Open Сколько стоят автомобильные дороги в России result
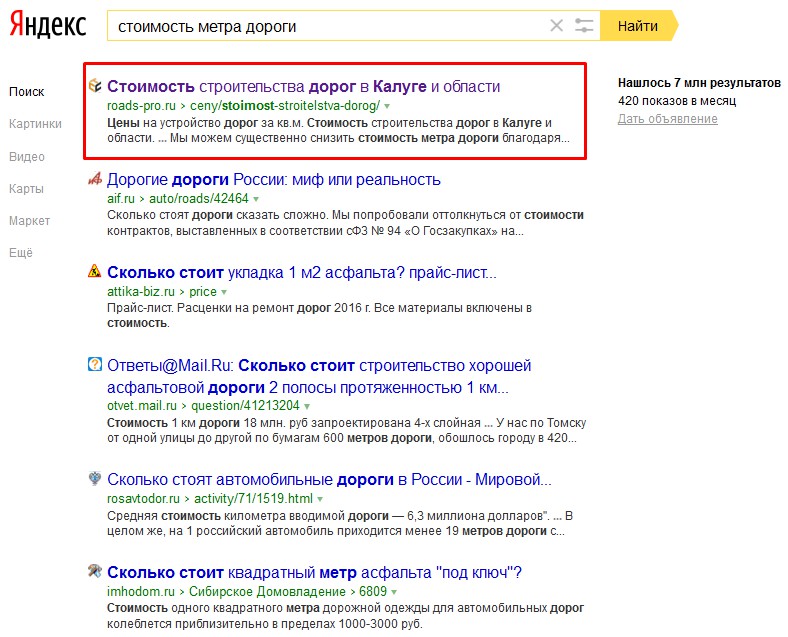Image resolution: width=788 pixels, height=637 pixels. tap(329, 479)
